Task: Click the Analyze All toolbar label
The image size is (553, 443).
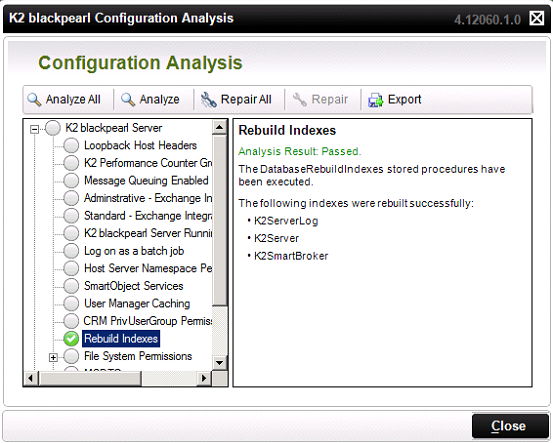Action: click(73, 99)
